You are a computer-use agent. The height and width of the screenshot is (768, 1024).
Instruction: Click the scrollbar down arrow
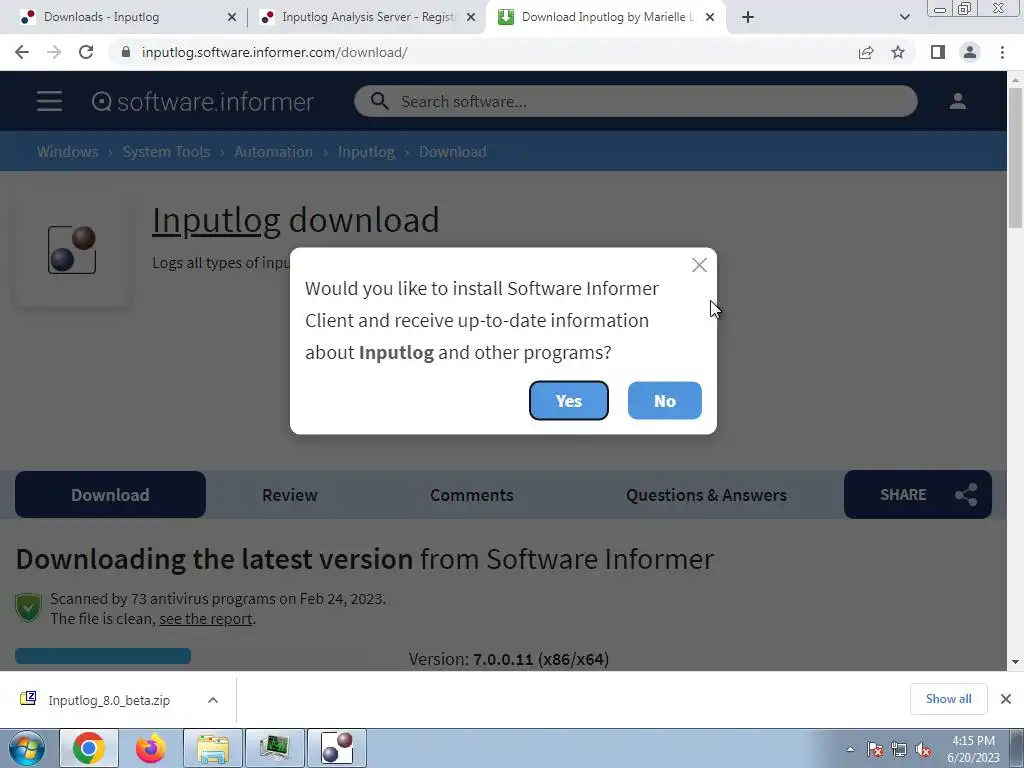pyautogui.click(x=1015, y=662)
